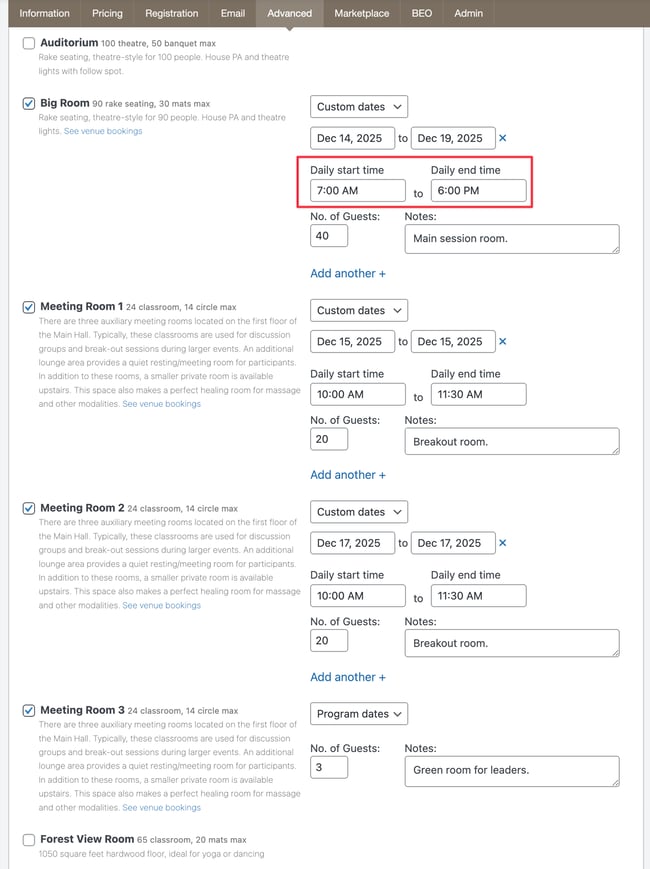
Task: Check the Auditorium checkbox
Action: coord(28,44)
